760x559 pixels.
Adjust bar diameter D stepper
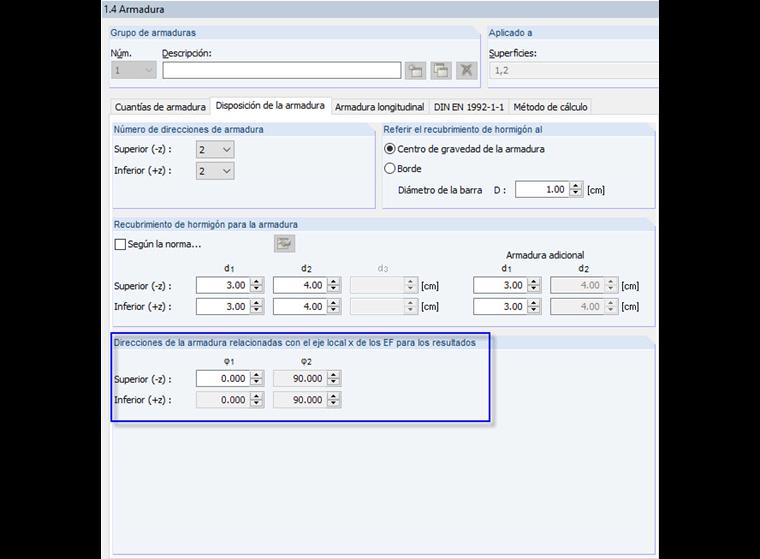click(x=575, y=190)
